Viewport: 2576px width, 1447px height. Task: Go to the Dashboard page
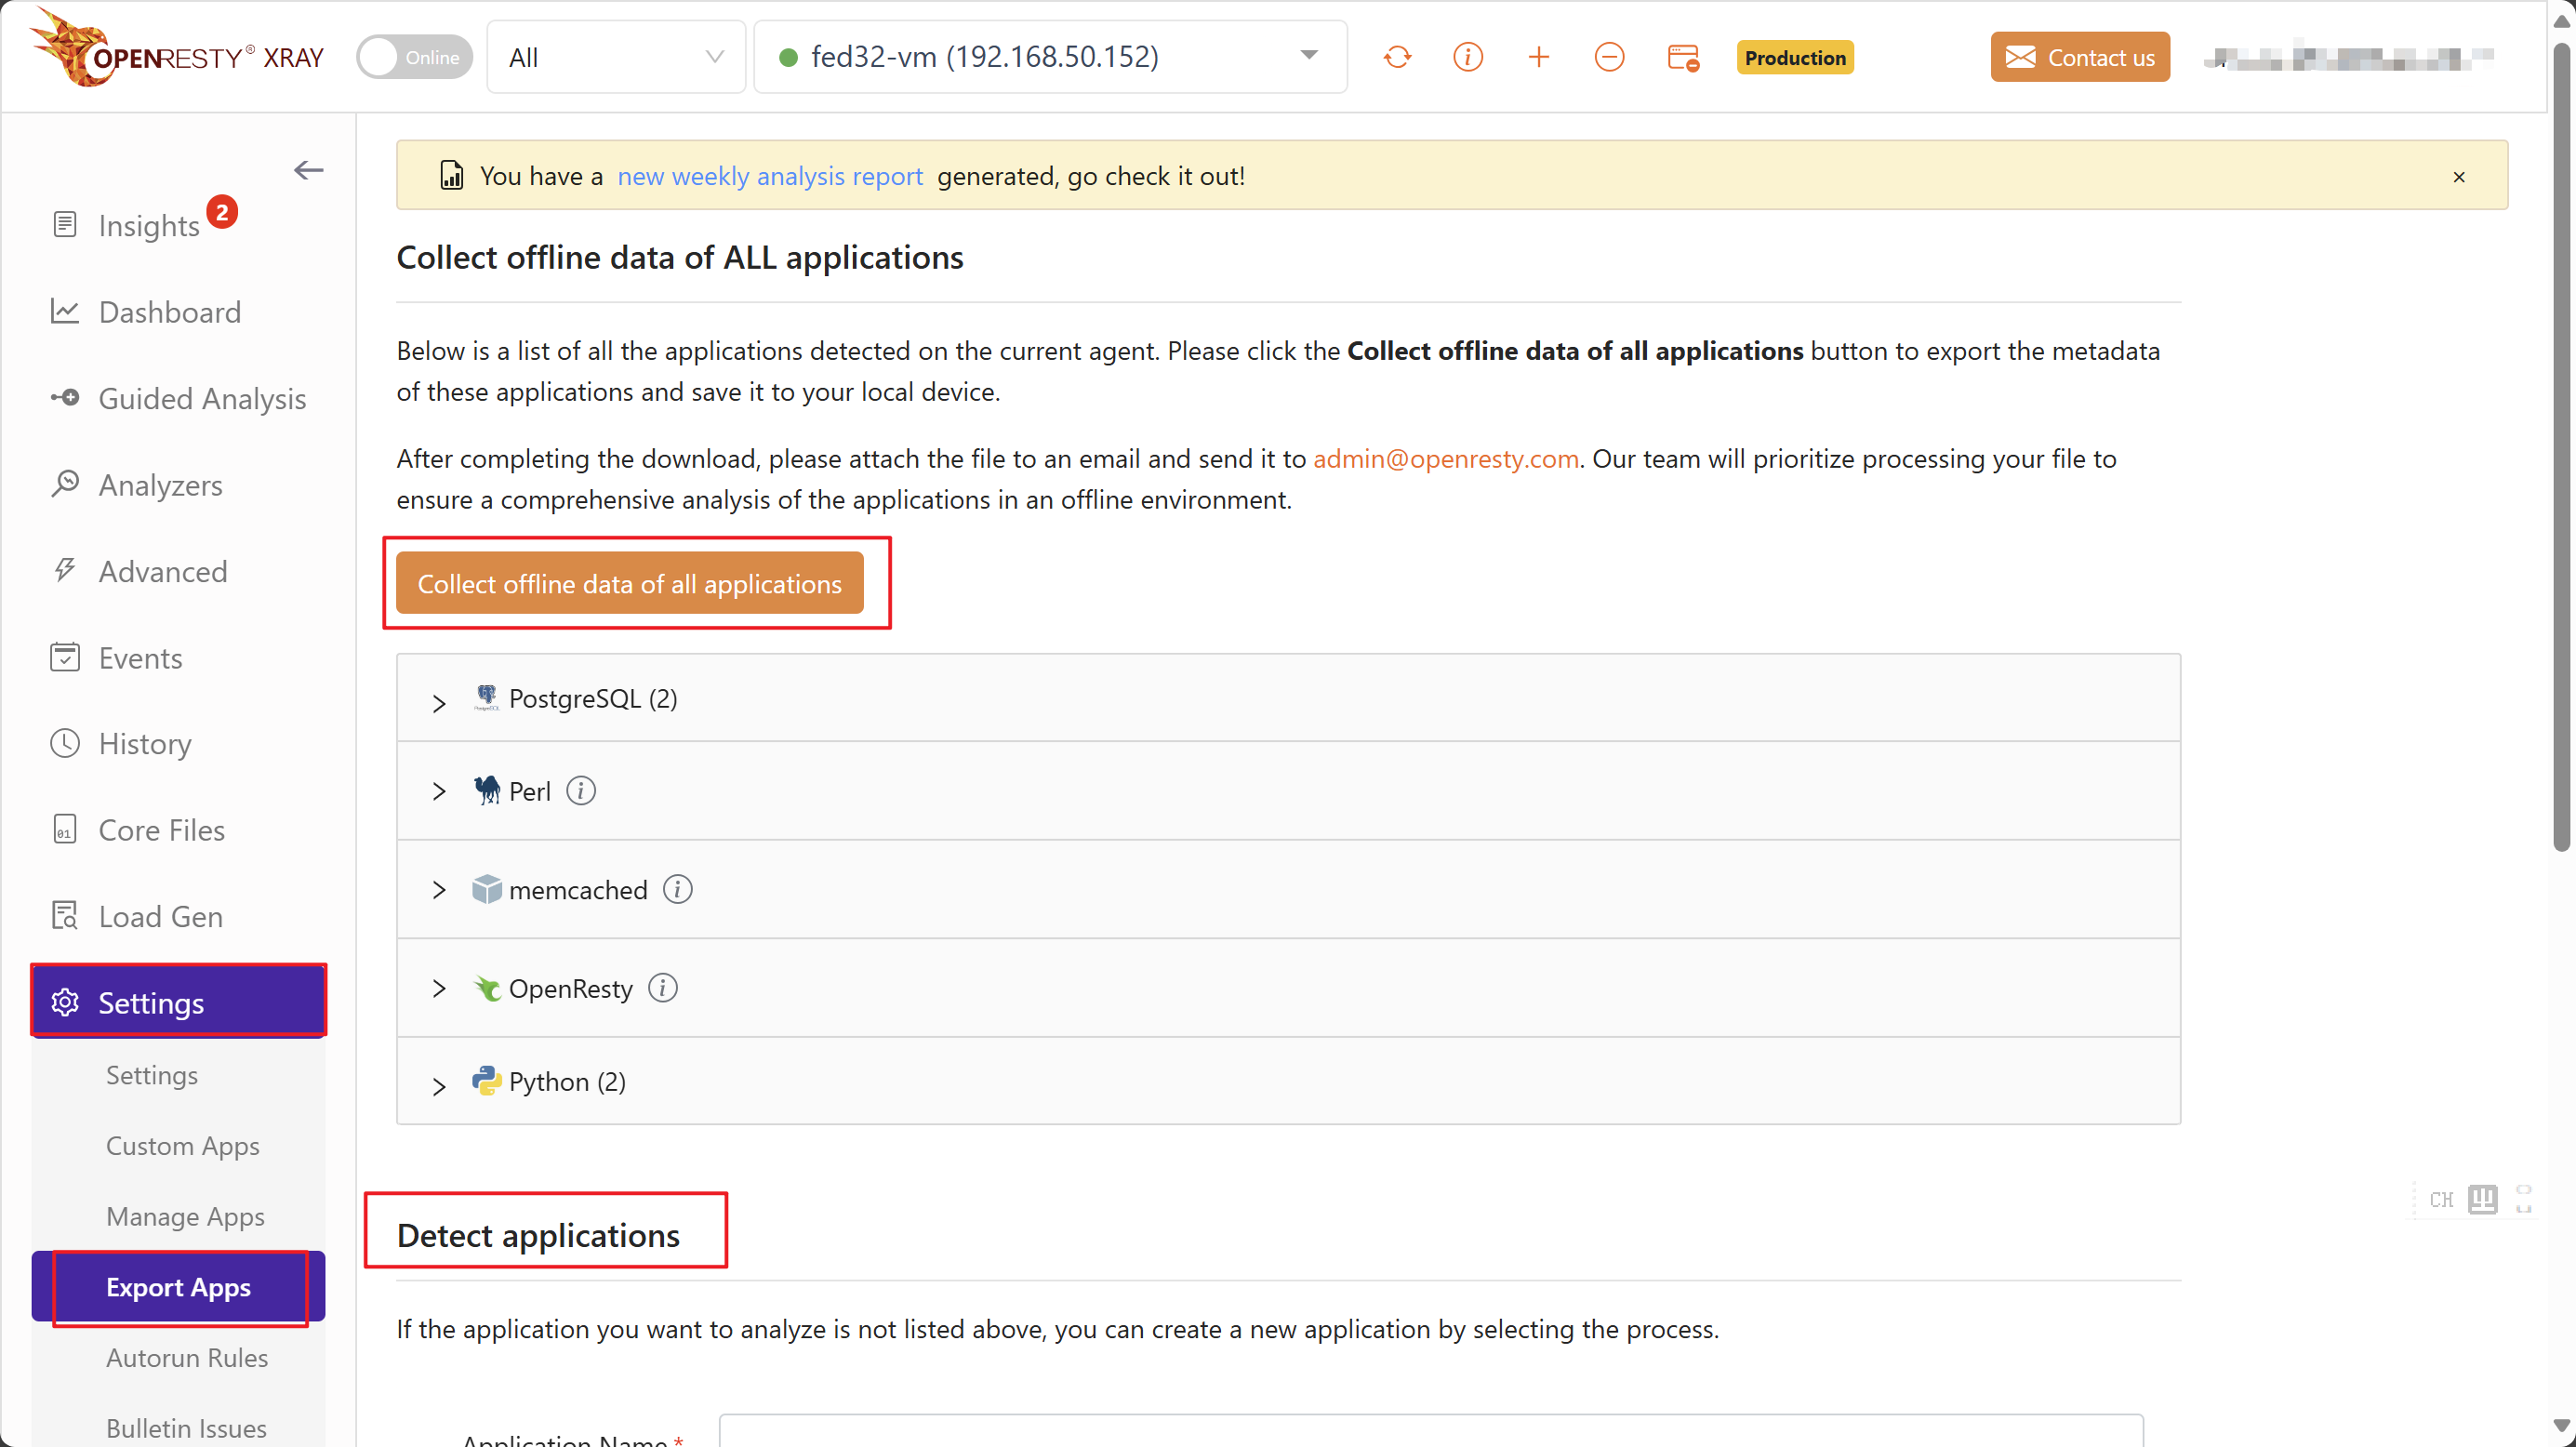coord(169,312)
